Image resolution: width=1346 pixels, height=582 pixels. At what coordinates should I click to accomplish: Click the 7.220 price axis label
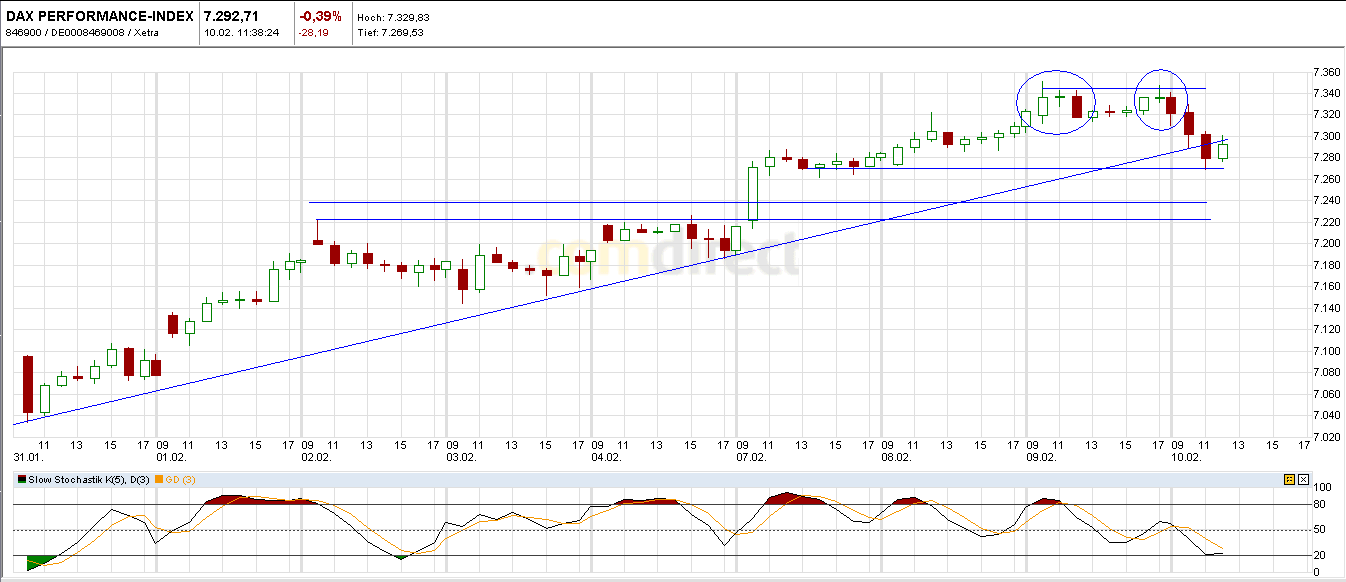(1325, 222)
